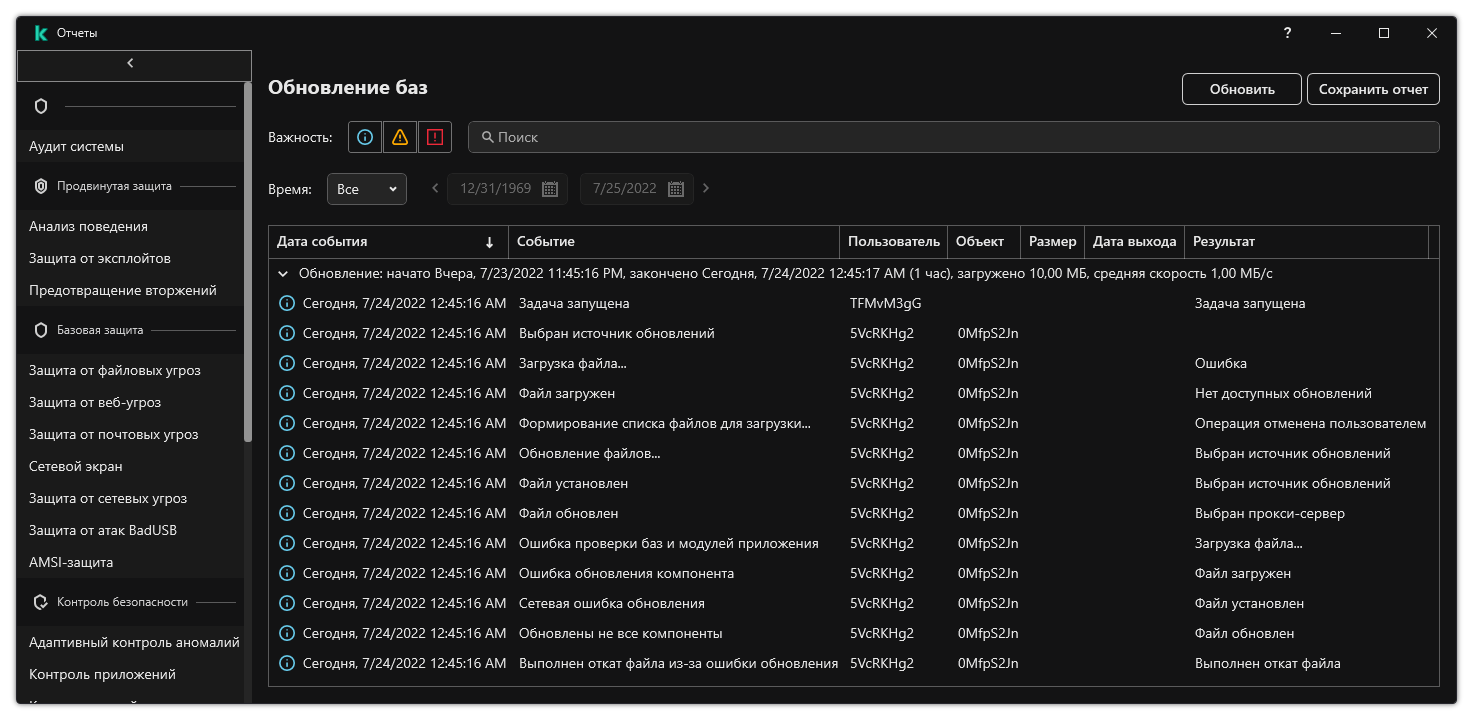Click the previous date range arrow
Image resolution: width=1473 pixels, height=720 pixels.
point(435,188)
